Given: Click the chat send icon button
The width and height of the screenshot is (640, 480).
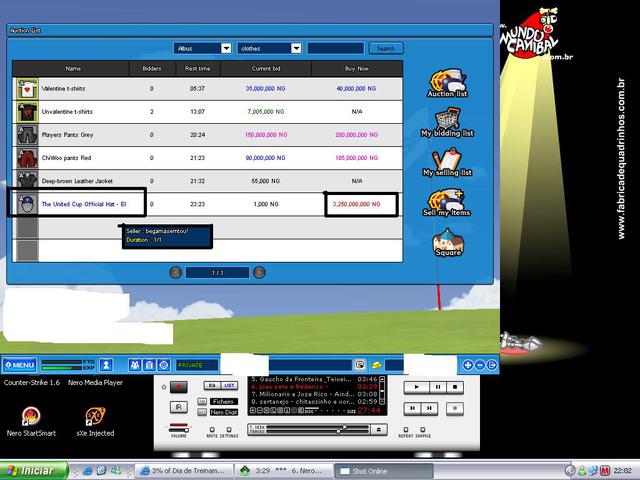Looking at the screenshot, I should pos(360,365).
